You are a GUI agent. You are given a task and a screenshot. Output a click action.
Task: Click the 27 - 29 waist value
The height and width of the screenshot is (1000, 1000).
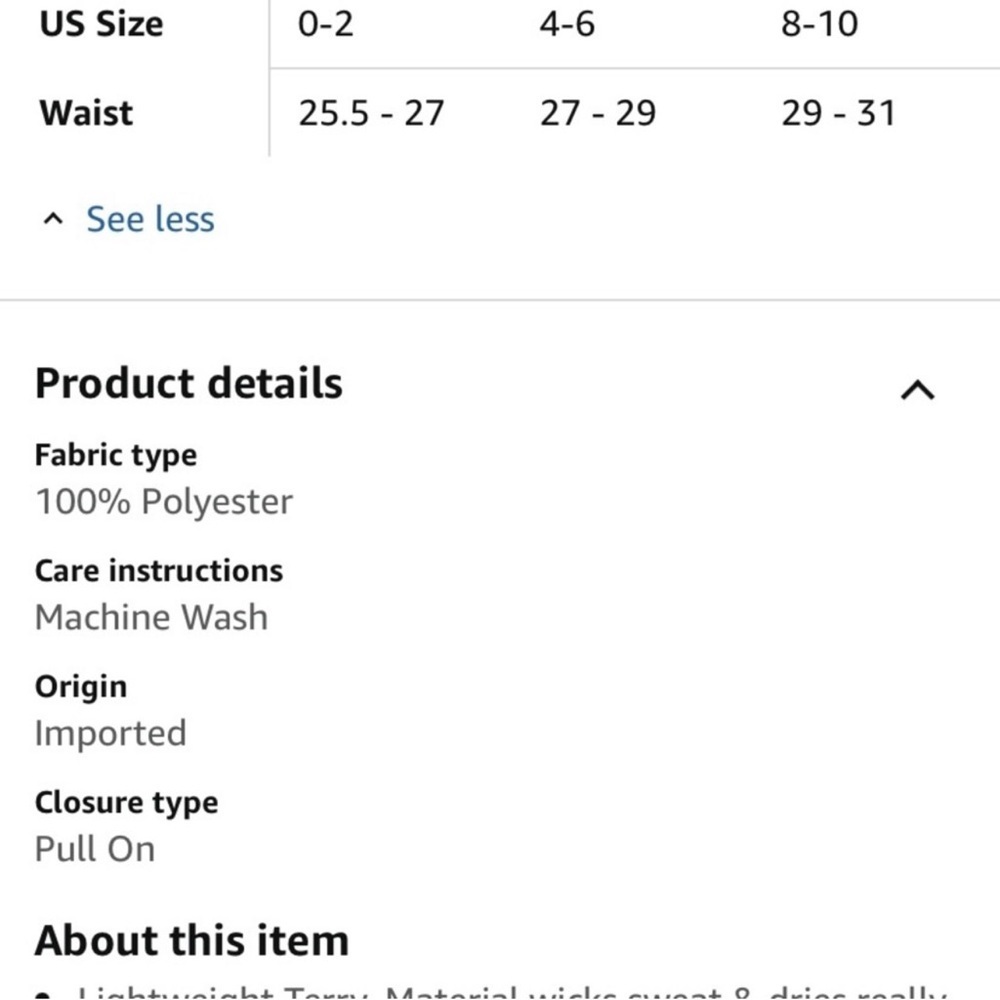[598, 113]
